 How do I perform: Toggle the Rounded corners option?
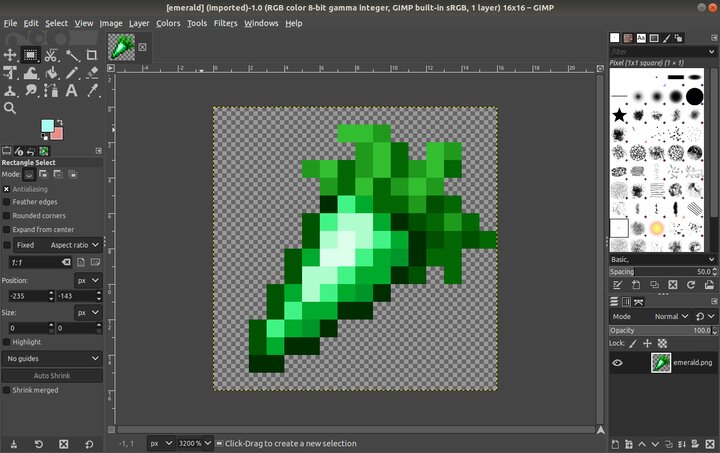tap(7, 215)
